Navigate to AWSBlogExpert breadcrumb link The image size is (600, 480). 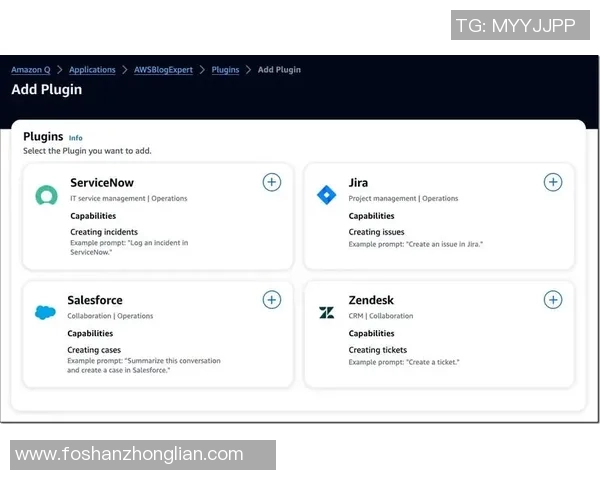point(164,70)
